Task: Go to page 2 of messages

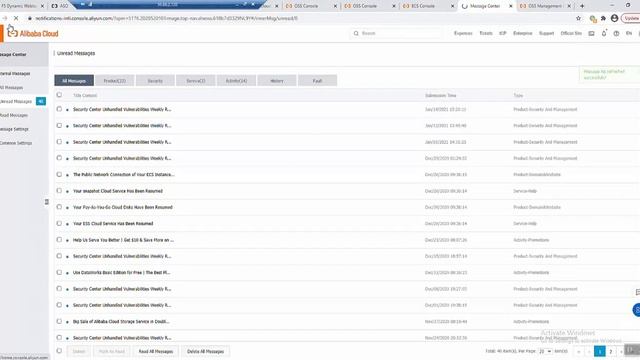Action: pos(611,351)
